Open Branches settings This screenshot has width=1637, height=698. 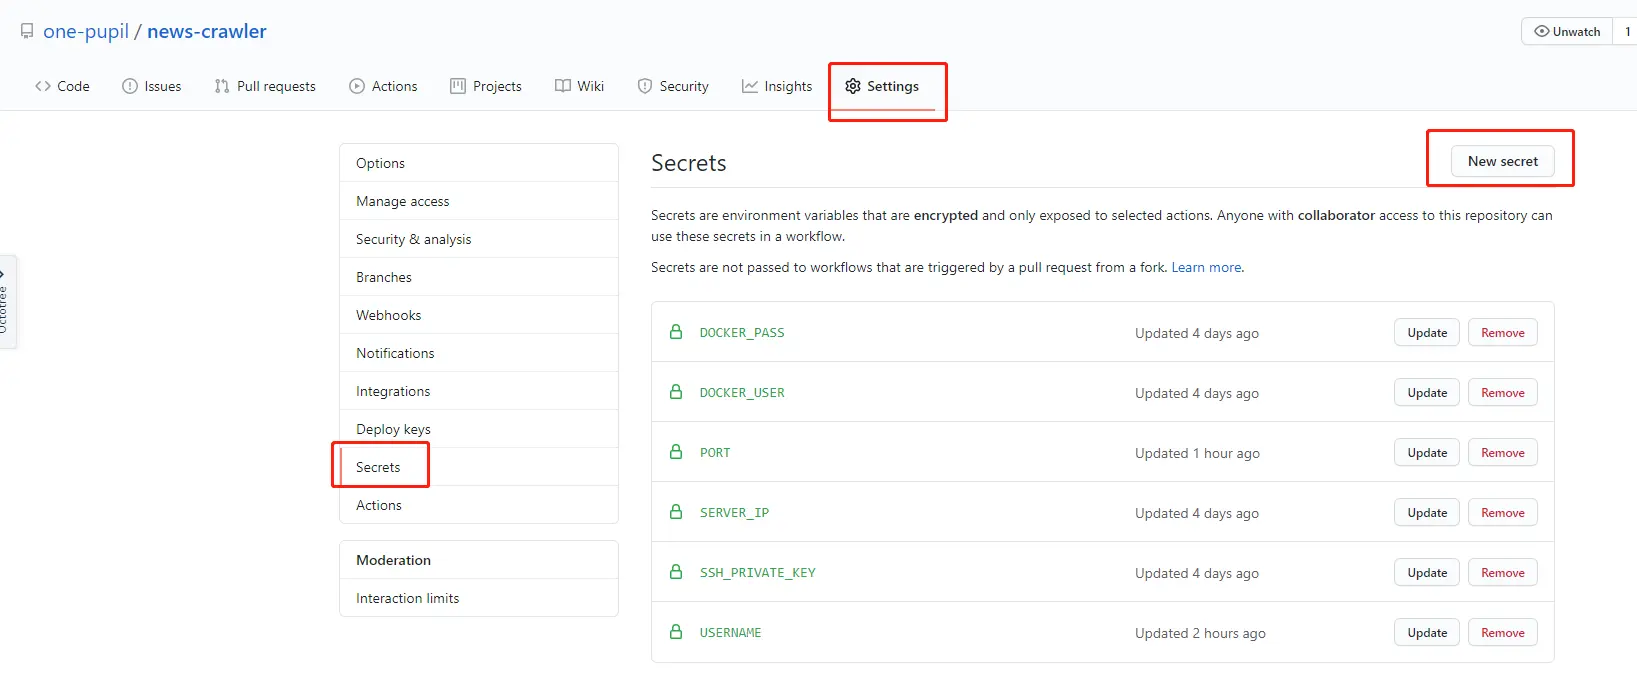(x=479, y=277)
